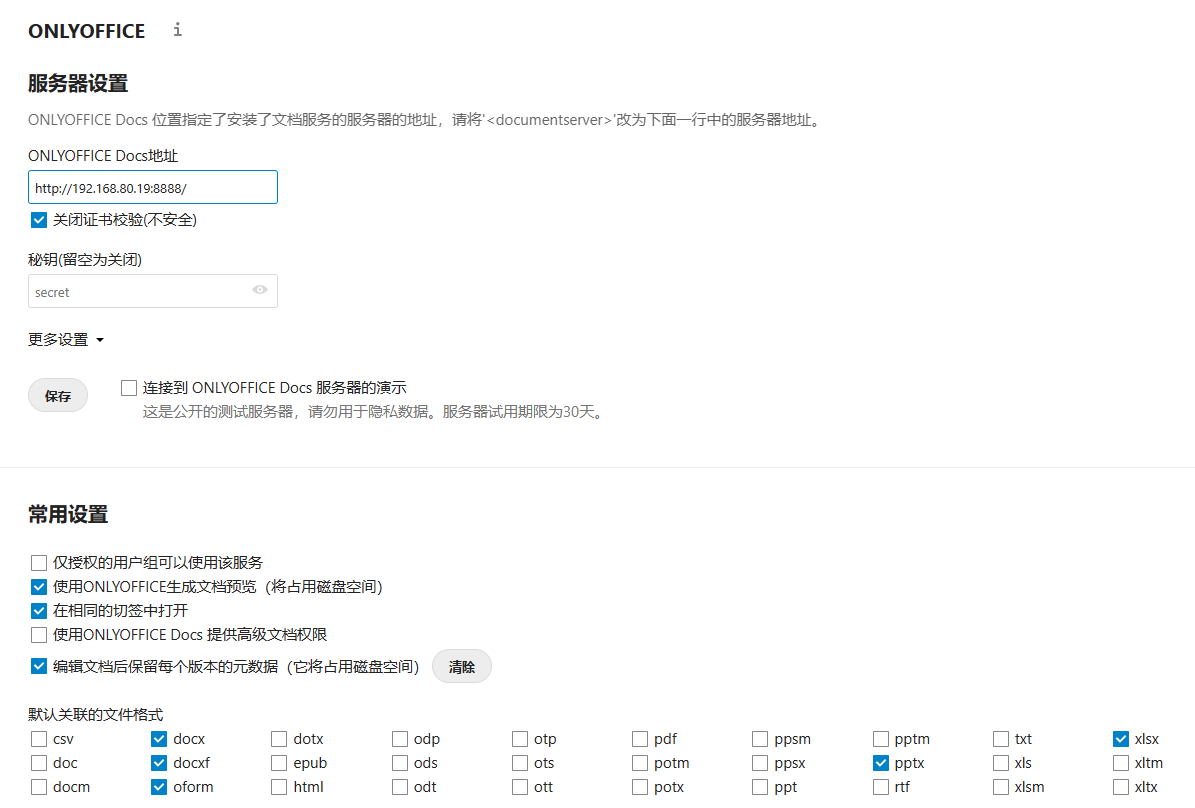This screenshot has width=1195, height=808.
Task: Check the html file format checkbox
Action: pos(279,787)
